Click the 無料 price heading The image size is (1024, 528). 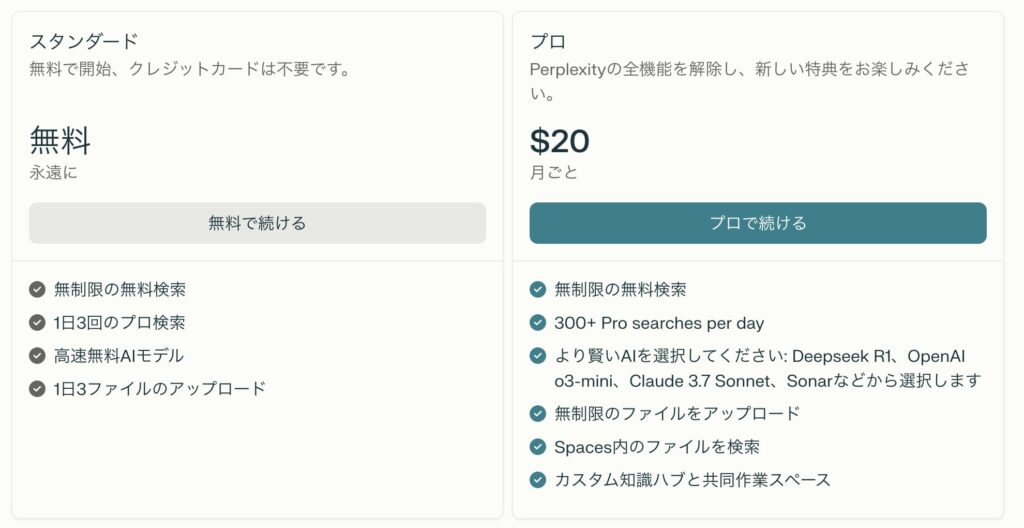coord(60,140)
